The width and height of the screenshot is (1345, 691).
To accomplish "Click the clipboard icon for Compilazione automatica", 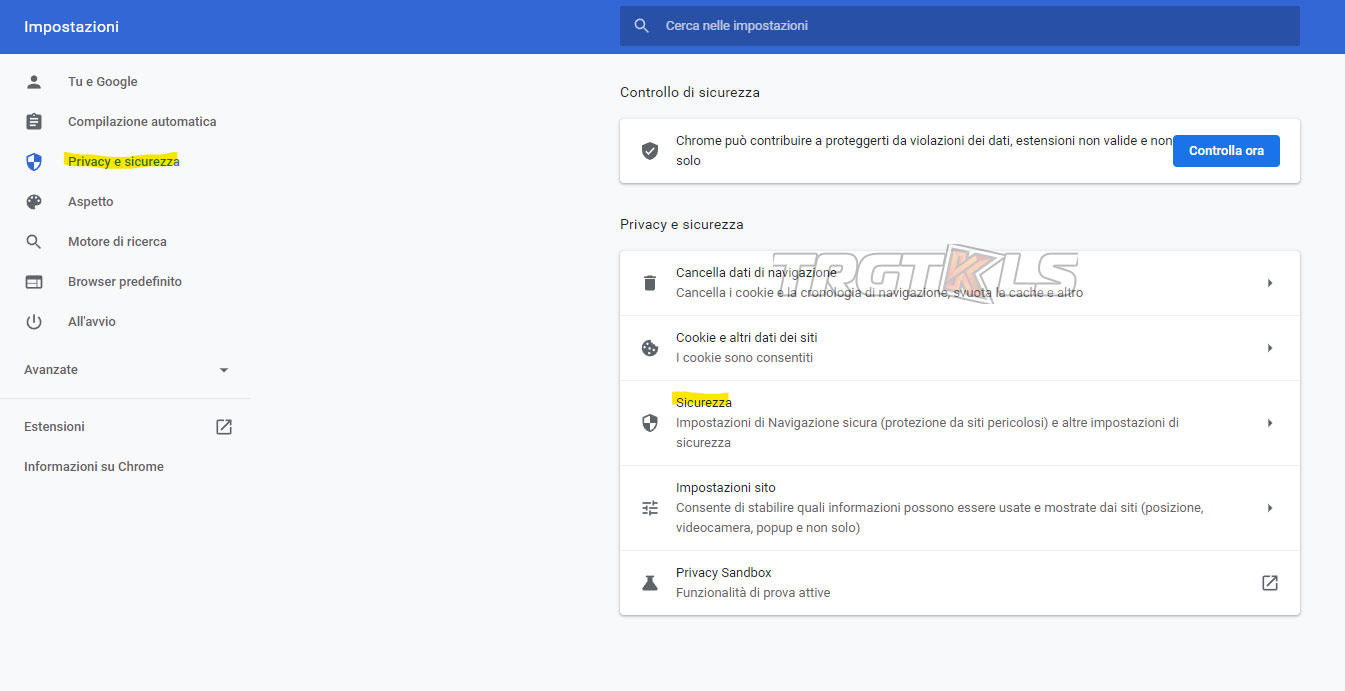I will [x=34, y=122].
